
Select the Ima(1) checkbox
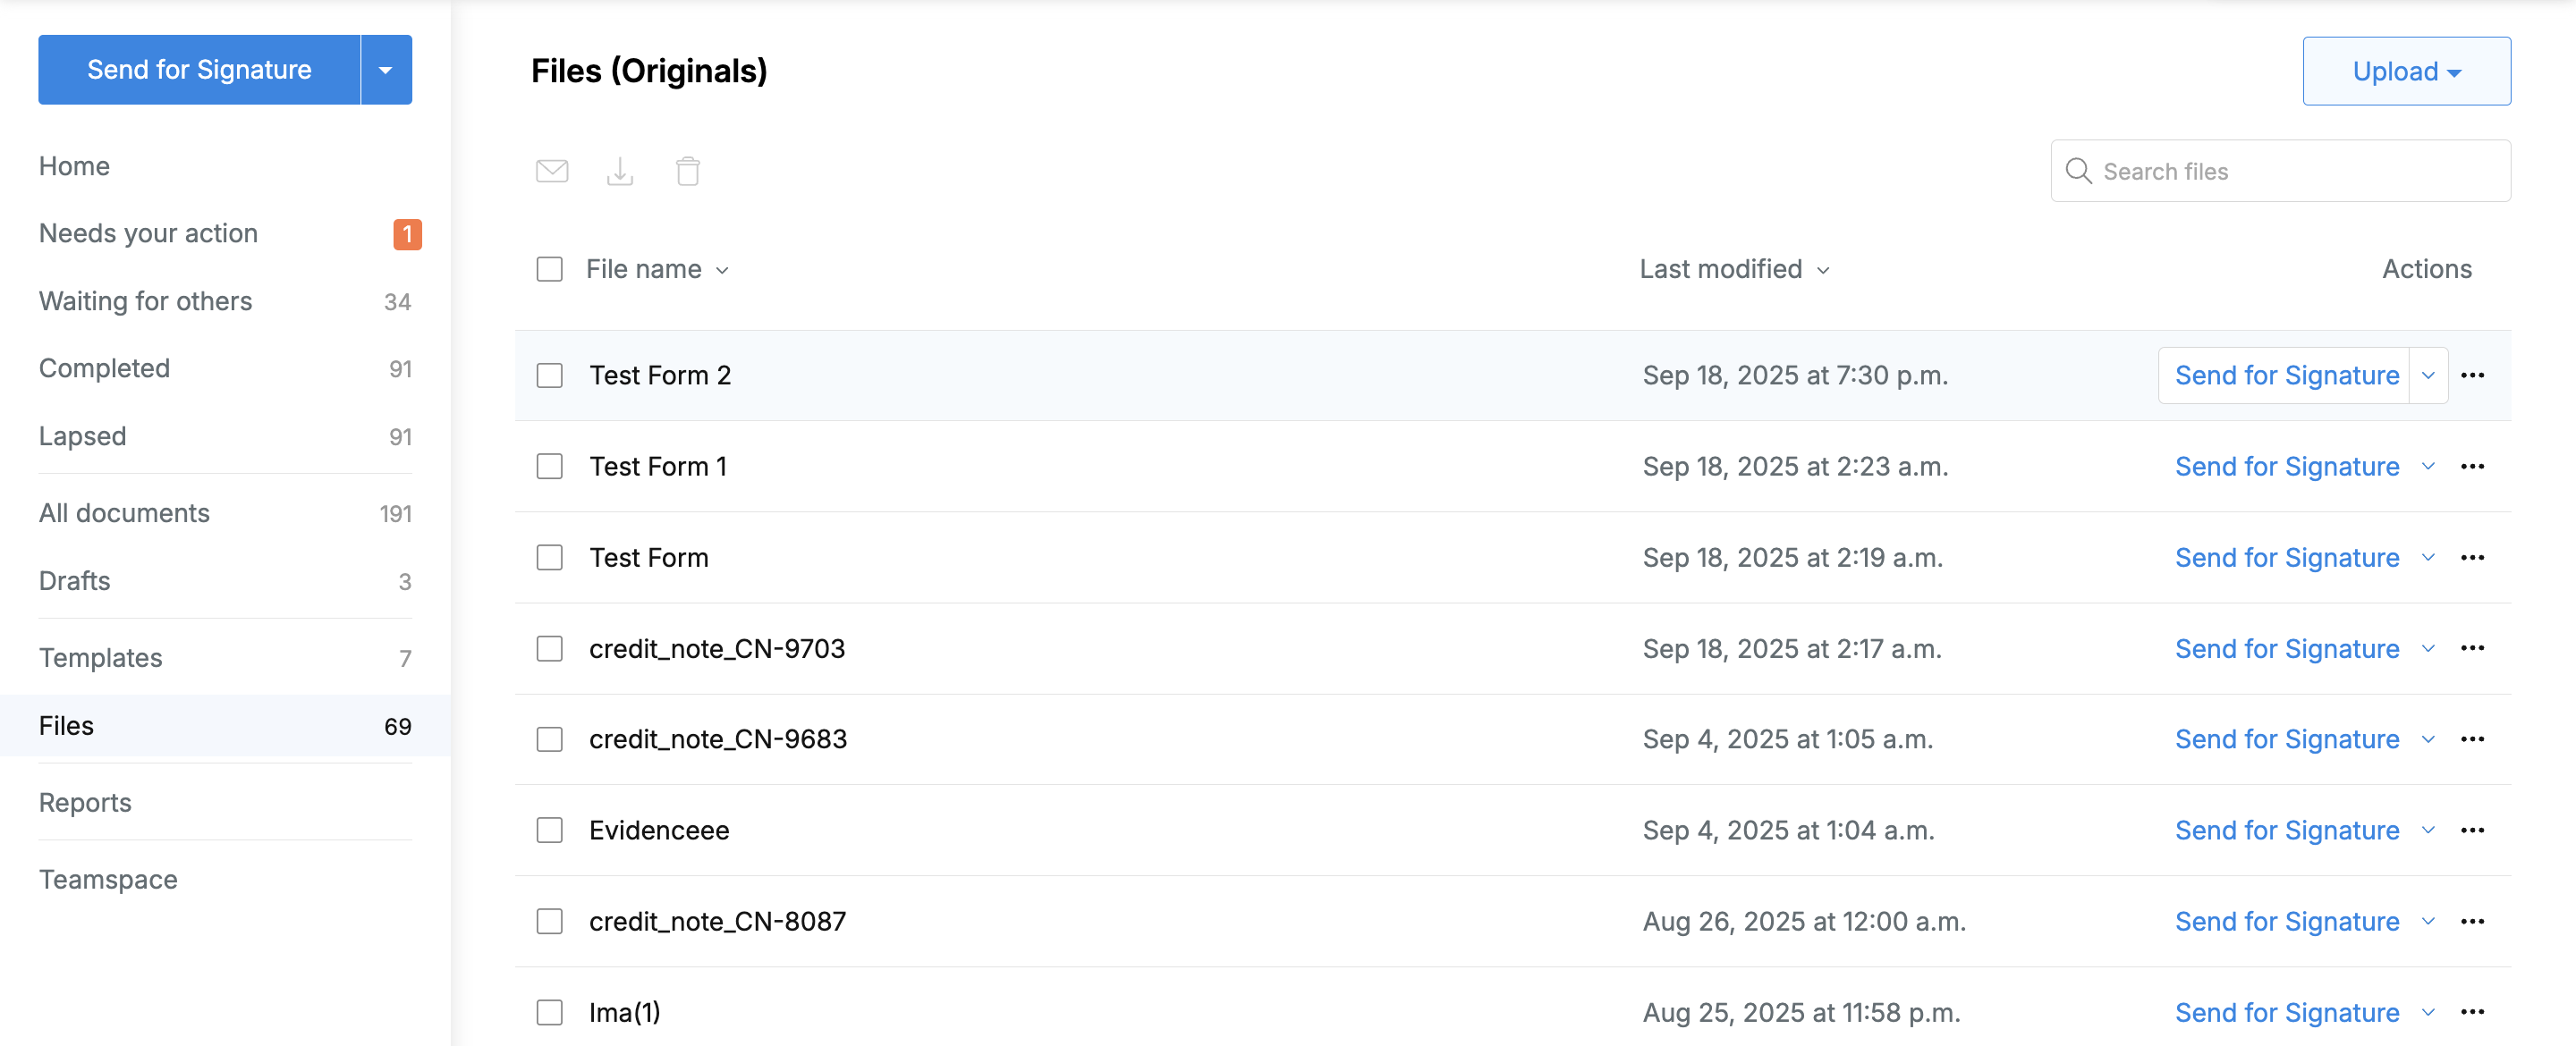(550, 1012)
